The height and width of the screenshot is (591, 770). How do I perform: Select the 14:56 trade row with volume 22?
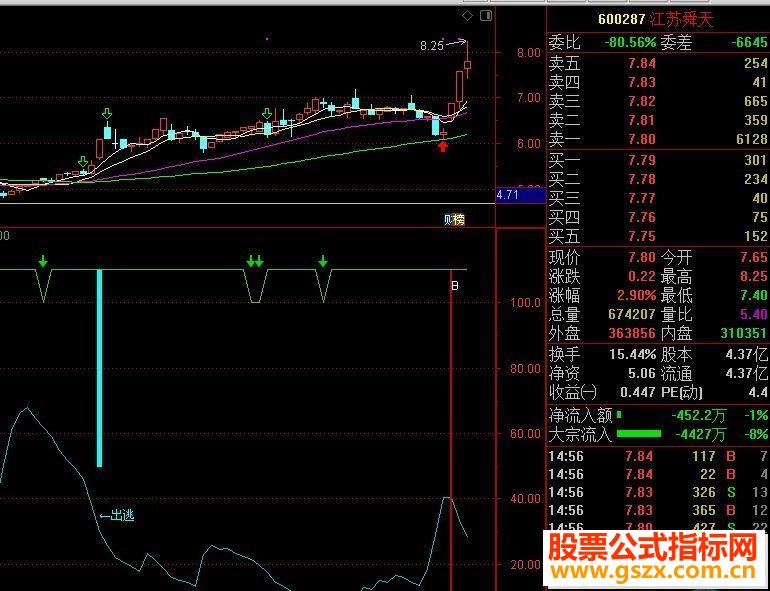[658, 475]
